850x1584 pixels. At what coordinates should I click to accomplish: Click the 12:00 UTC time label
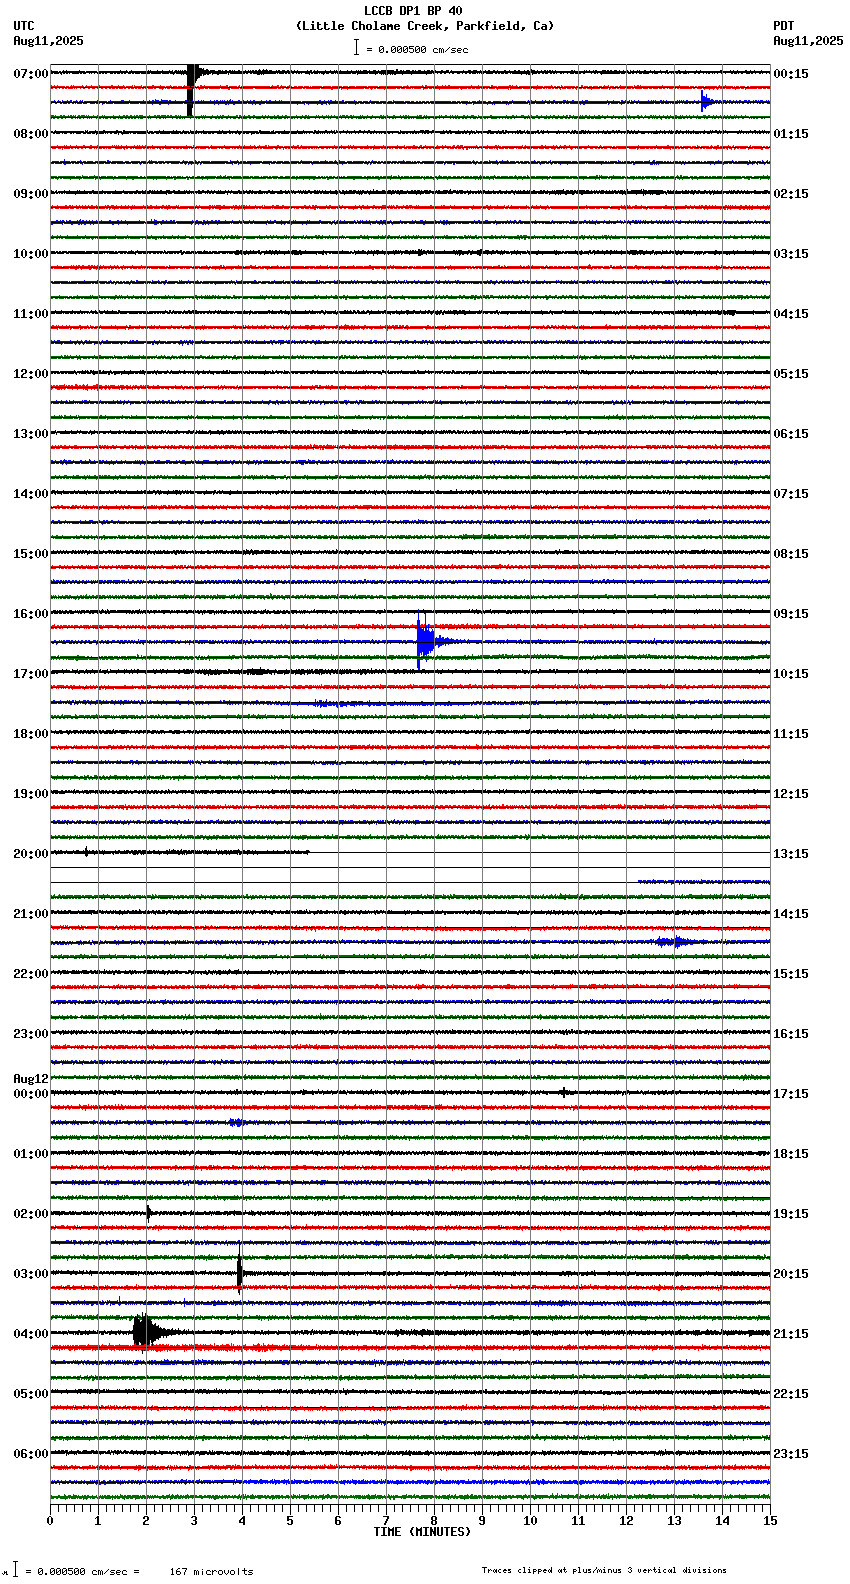(x=31, y=374)
